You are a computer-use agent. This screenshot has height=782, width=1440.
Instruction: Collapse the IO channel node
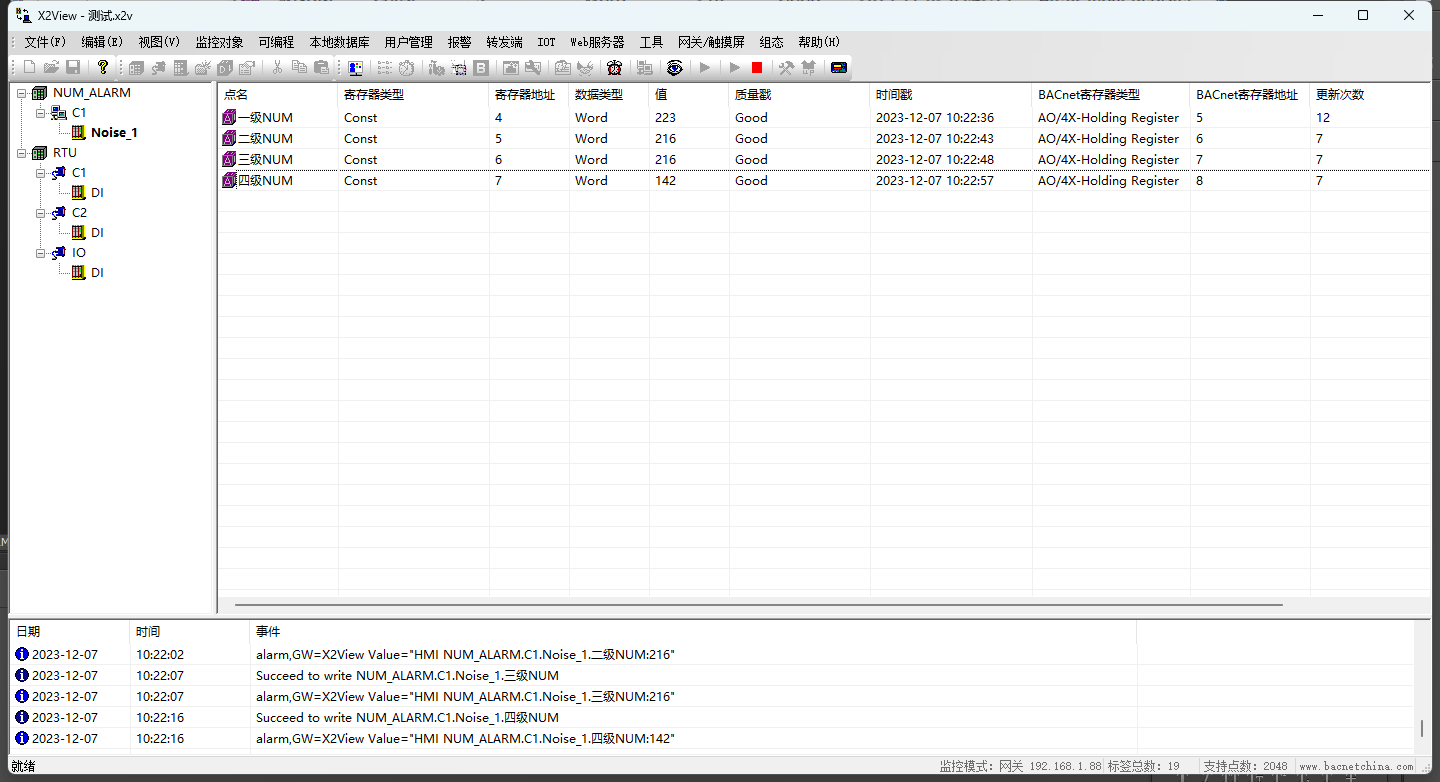click(x=40, y=253)
